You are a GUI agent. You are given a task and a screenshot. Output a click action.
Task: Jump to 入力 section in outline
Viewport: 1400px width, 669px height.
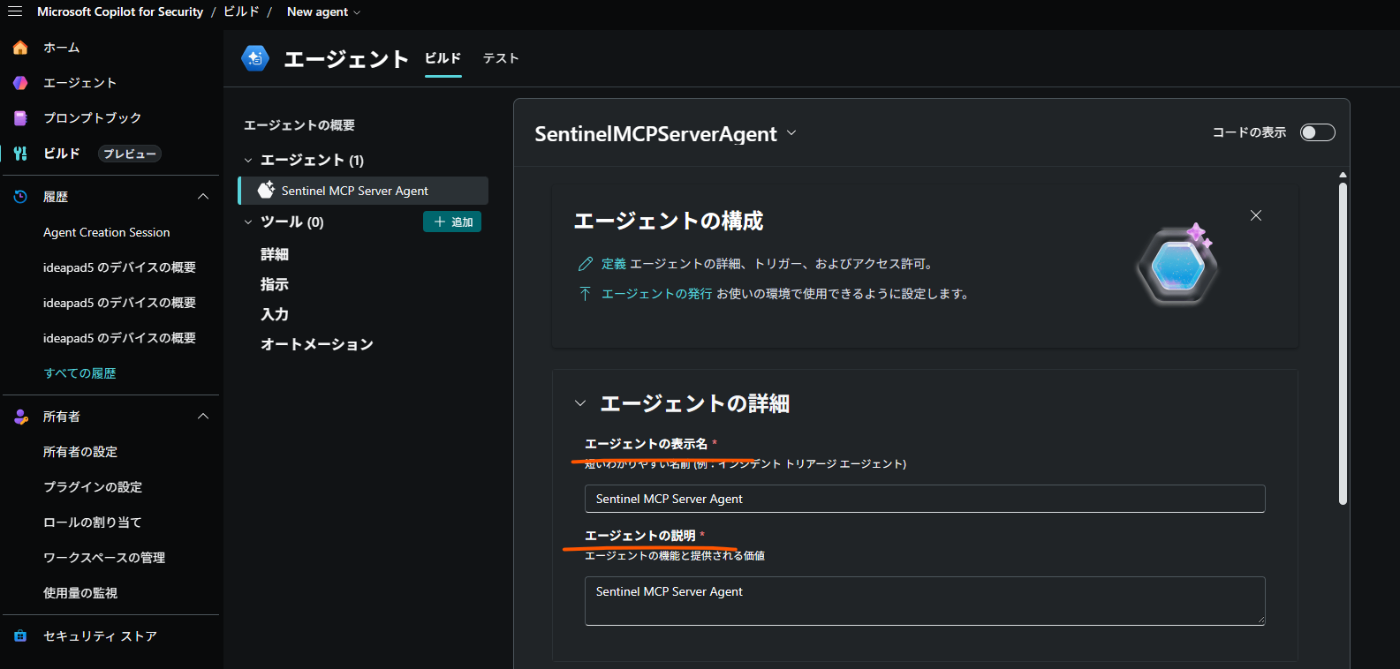pos(275,314)
